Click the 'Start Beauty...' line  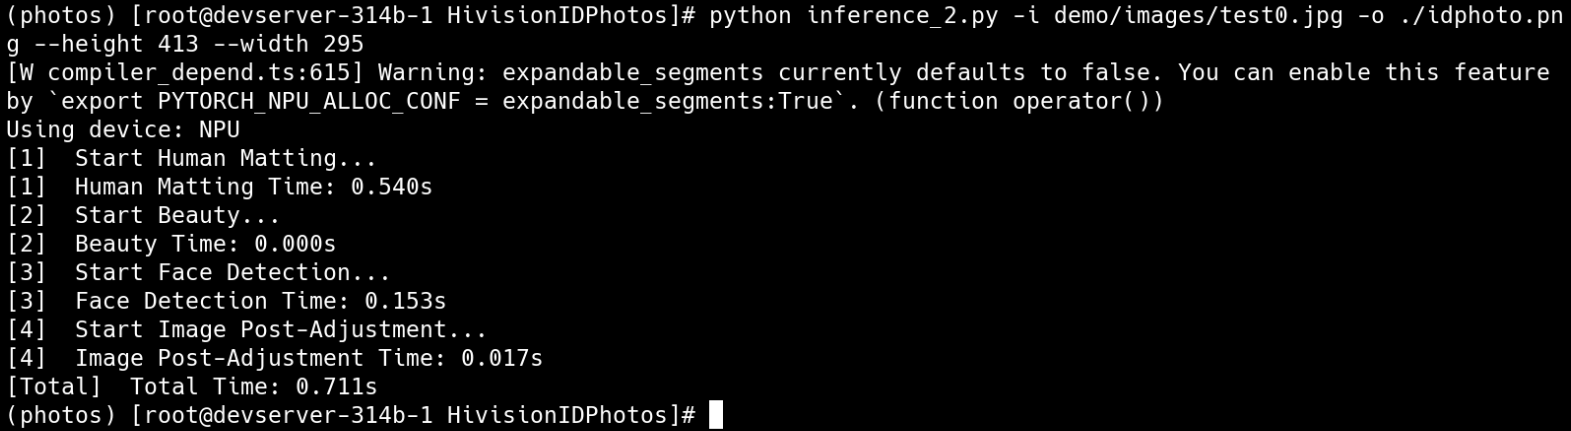coord(177,215)
